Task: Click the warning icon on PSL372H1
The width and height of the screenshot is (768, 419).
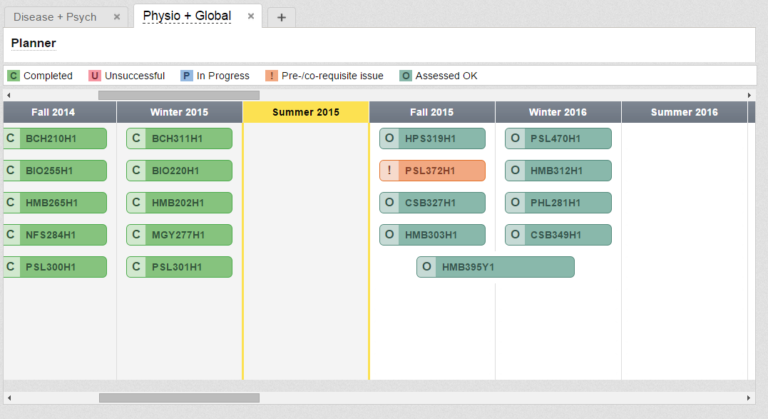Action: (x=389, y=171)
